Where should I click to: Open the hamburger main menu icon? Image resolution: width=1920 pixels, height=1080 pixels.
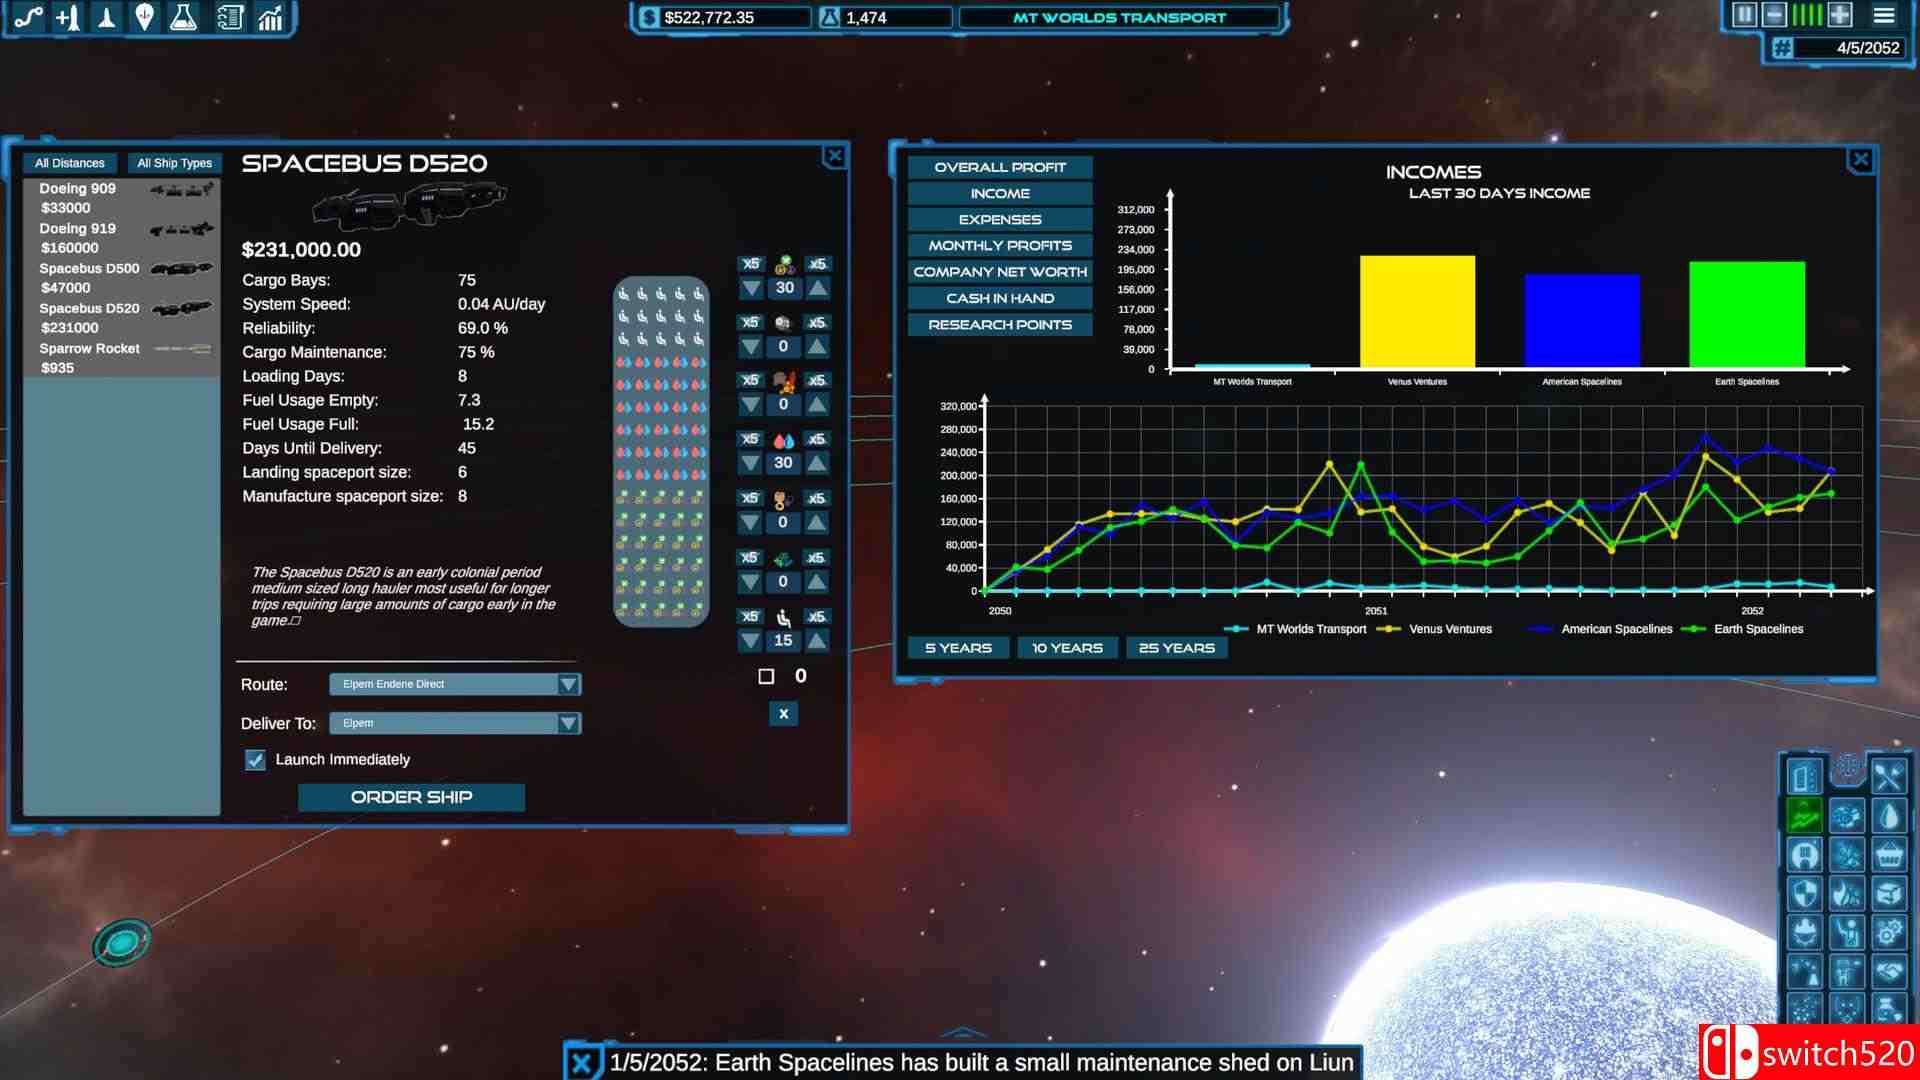1884,15
